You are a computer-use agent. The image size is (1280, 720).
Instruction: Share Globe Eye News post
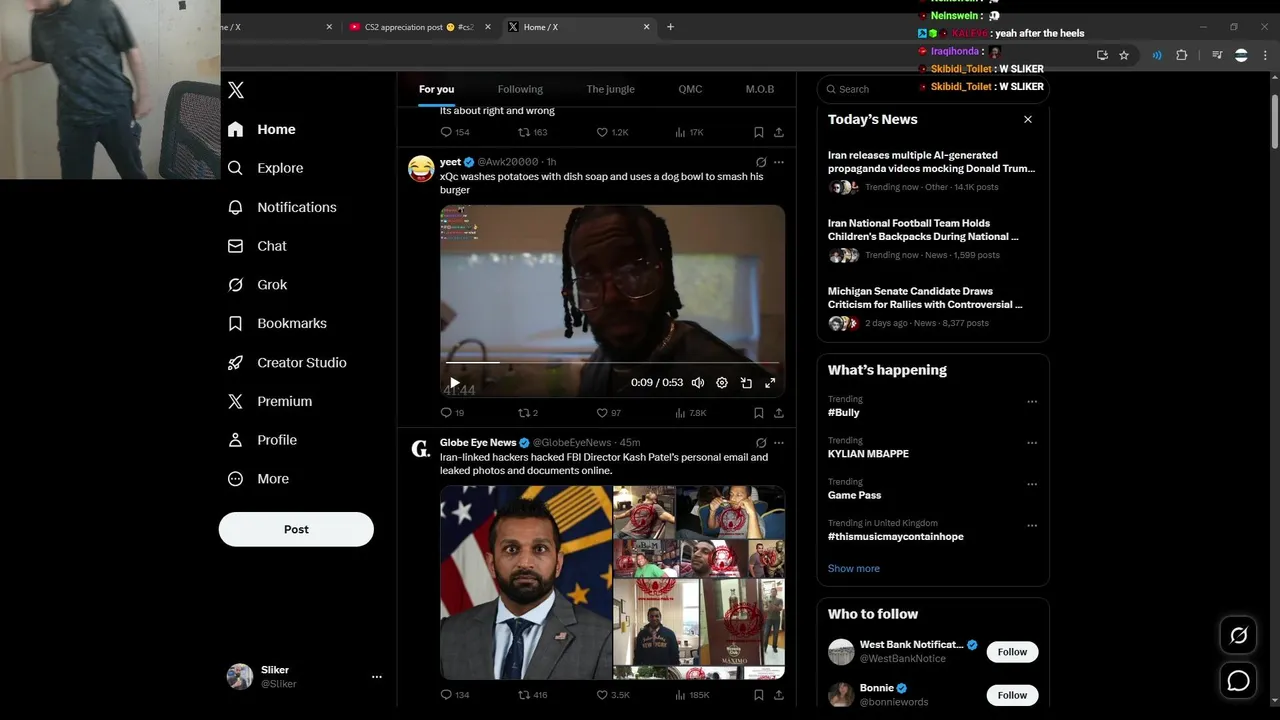(779, 694)
